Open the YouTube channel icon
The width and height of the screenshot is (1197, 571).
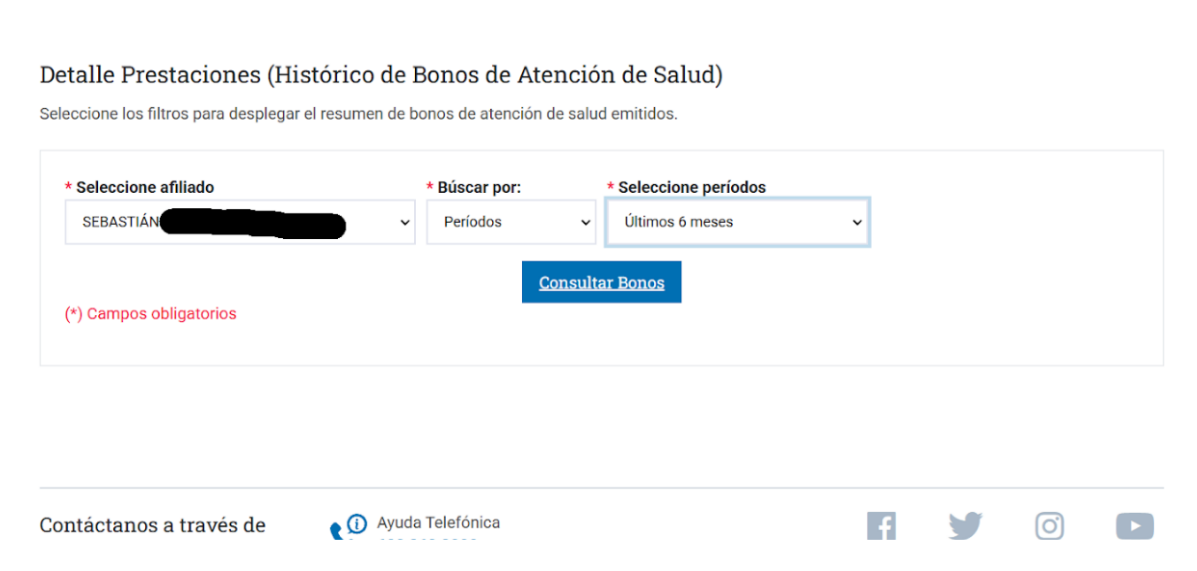click(1134, 526)
